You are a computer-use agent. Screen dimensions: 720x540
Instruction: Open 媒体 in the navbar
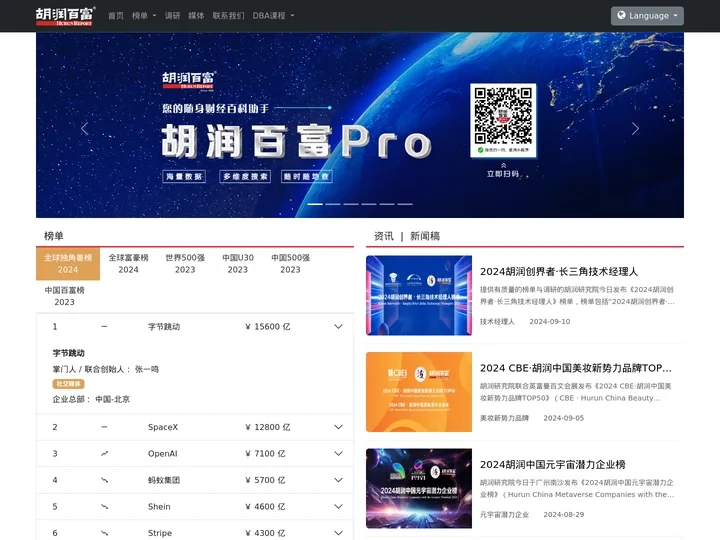click(x=196, y=16)
